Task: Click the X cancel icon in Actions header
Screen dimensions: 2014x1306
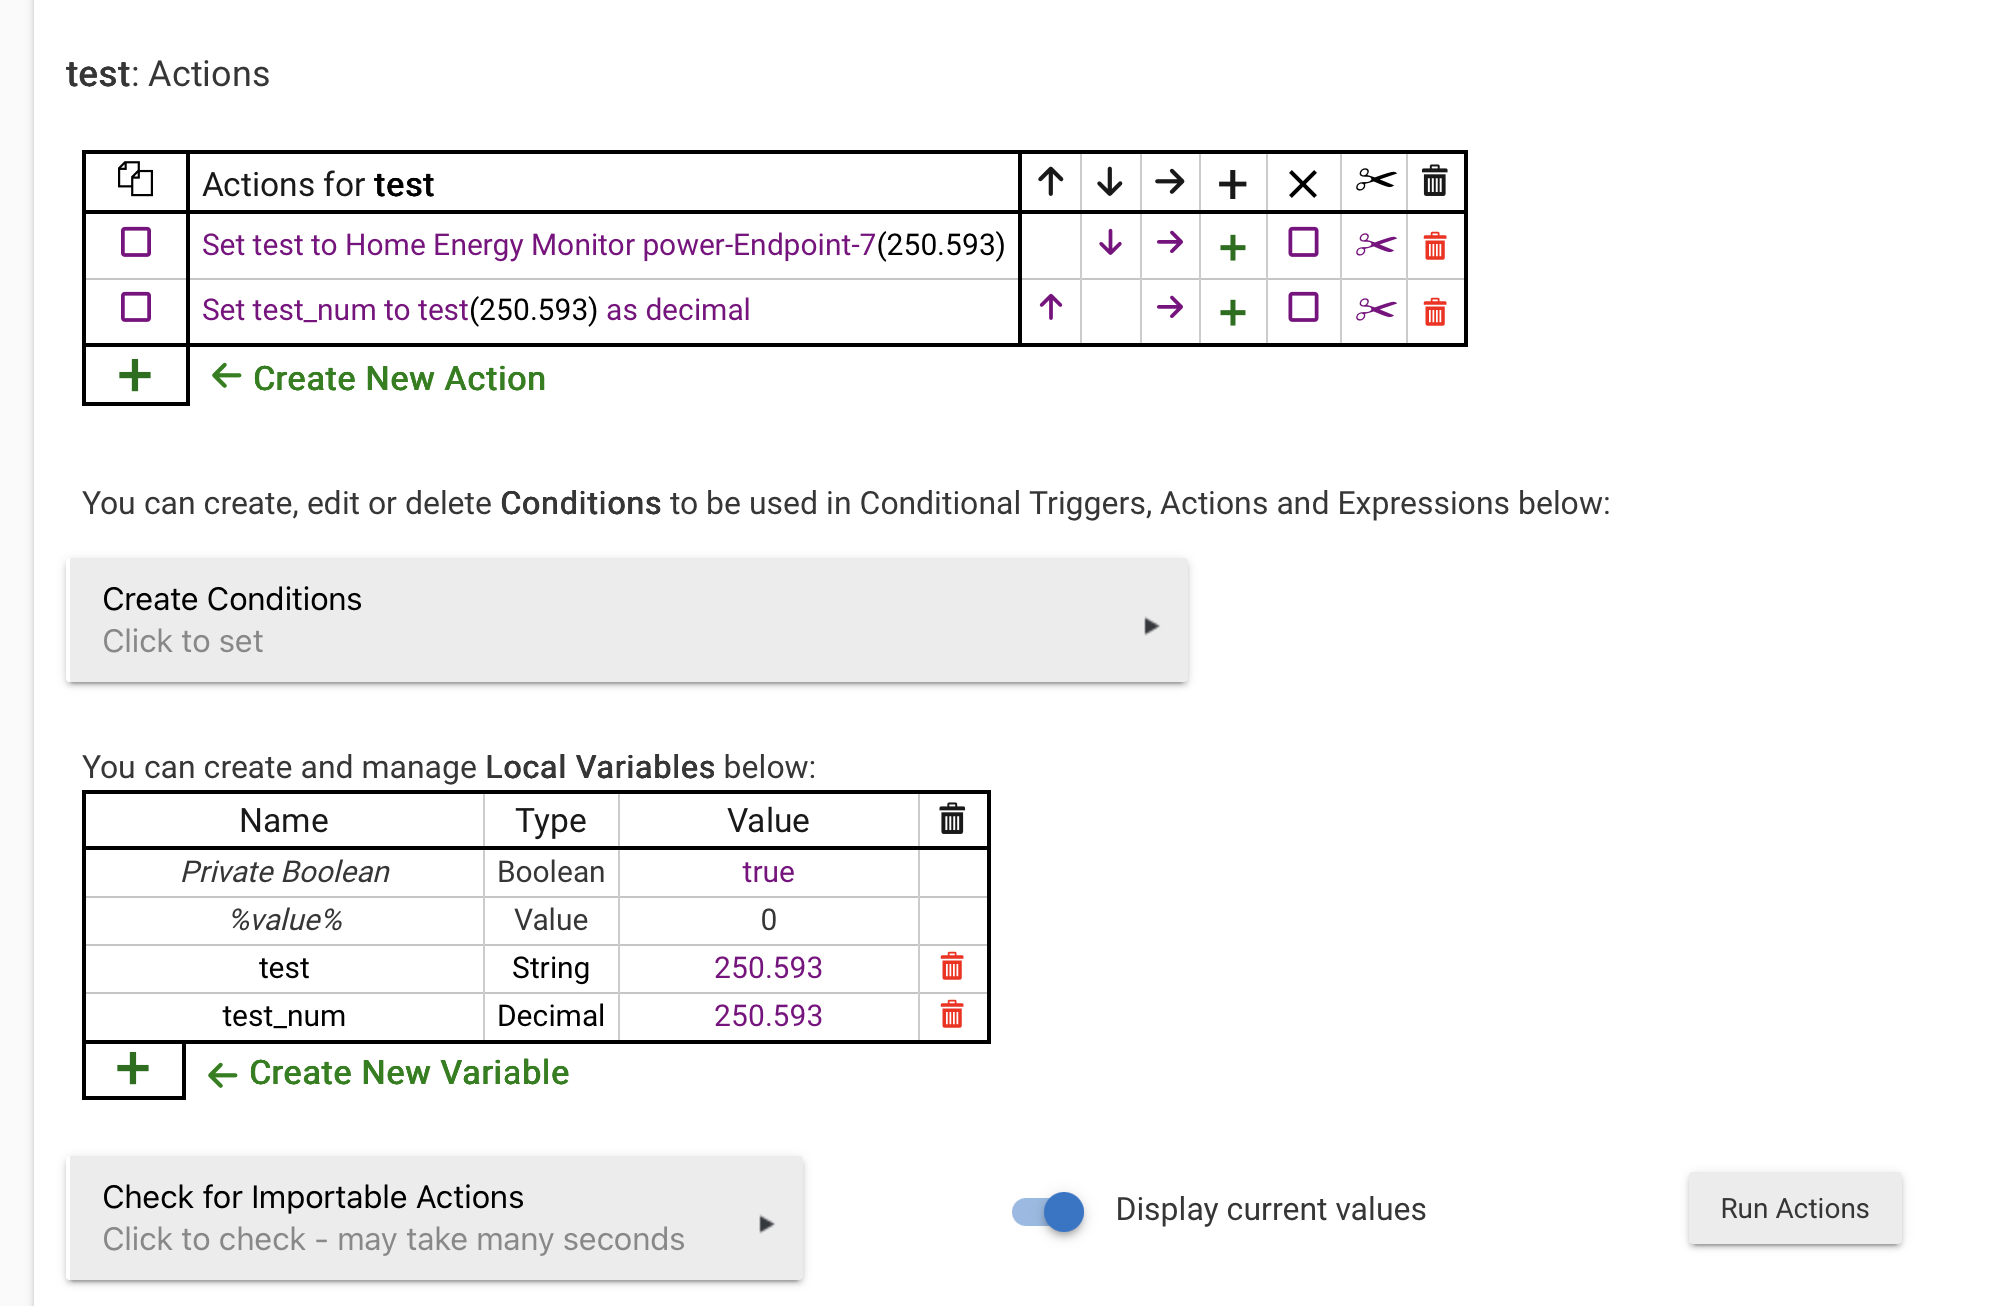Action: click(x=1302, y=183)
